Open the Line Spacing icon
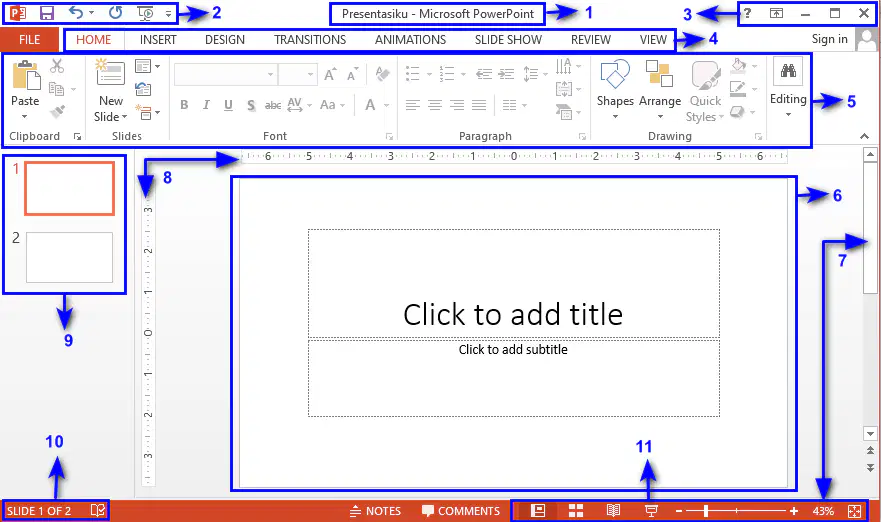The height and width of the screenshot is (522, 881). pos(530,74)
